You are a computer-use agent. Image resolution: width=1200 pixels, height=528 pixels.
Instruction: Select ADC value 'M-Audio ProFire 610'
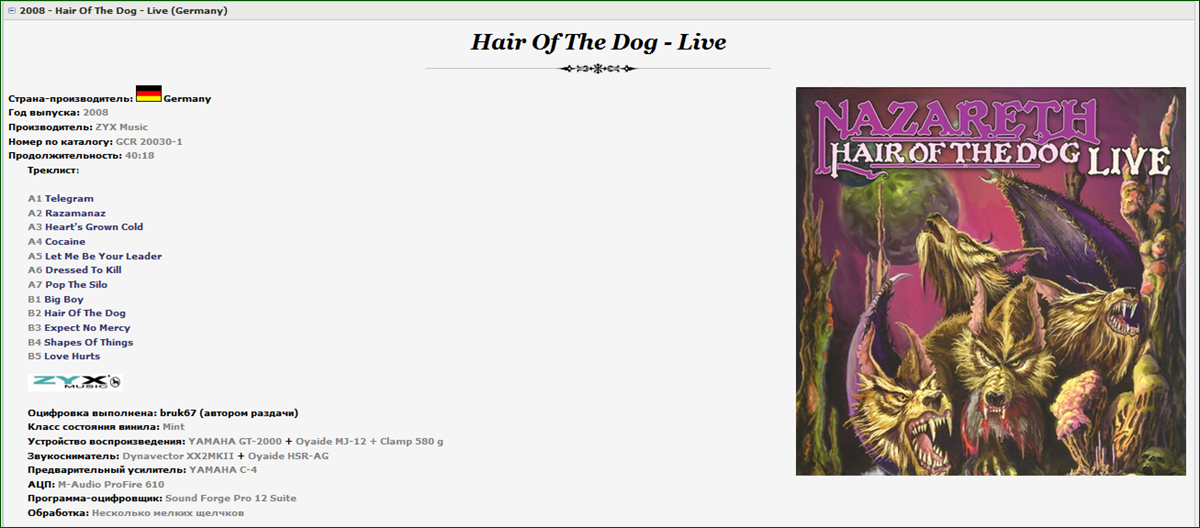coord(111,484)
